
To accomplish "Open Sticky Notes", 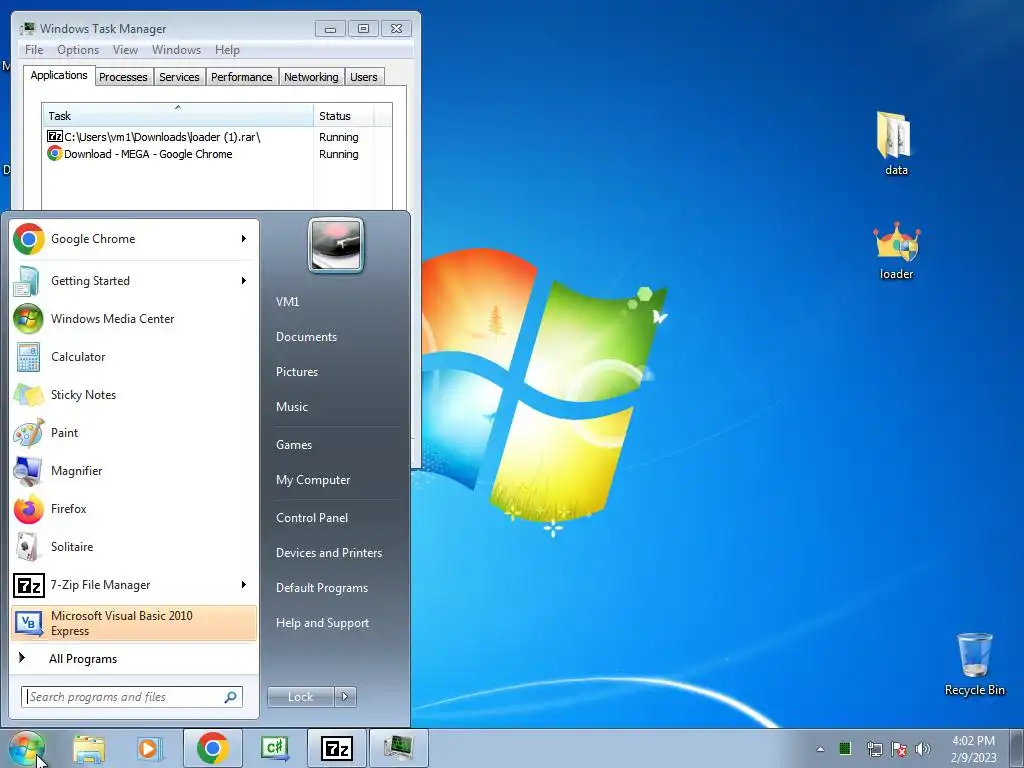I will click(x=134, y=394).
